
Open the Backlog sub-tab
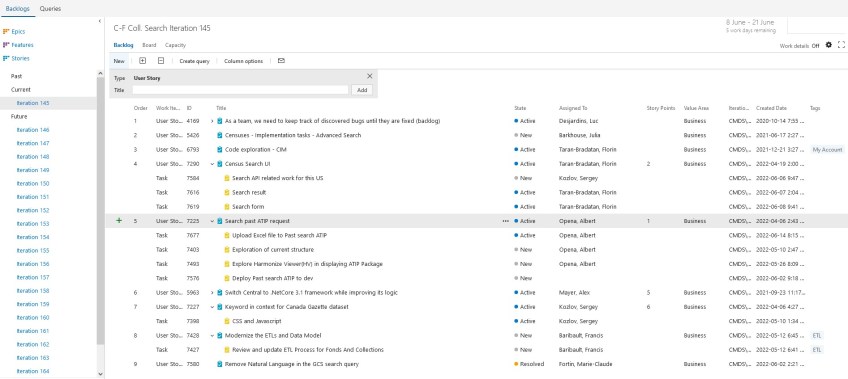click(123, 45)
